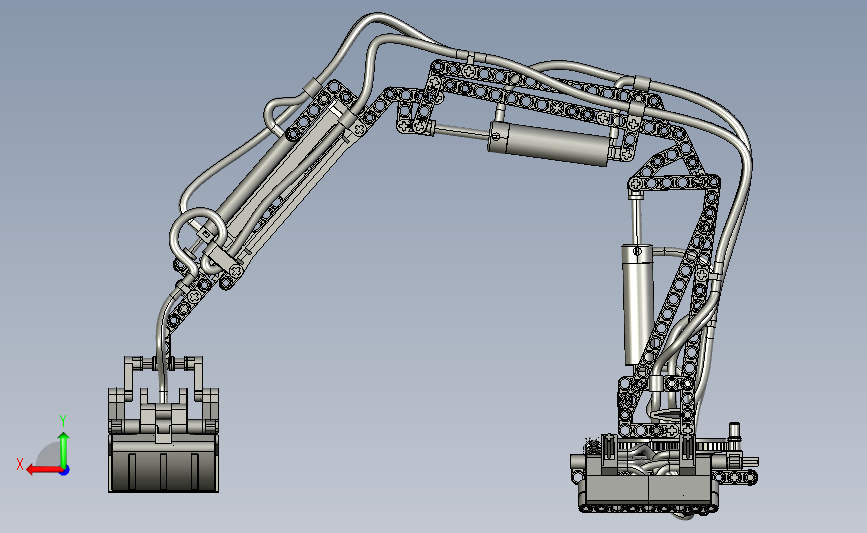Viewport: 867px width, 533px height.
Task: Click the blue Z axis dot of triad
Action: point(65,470)
